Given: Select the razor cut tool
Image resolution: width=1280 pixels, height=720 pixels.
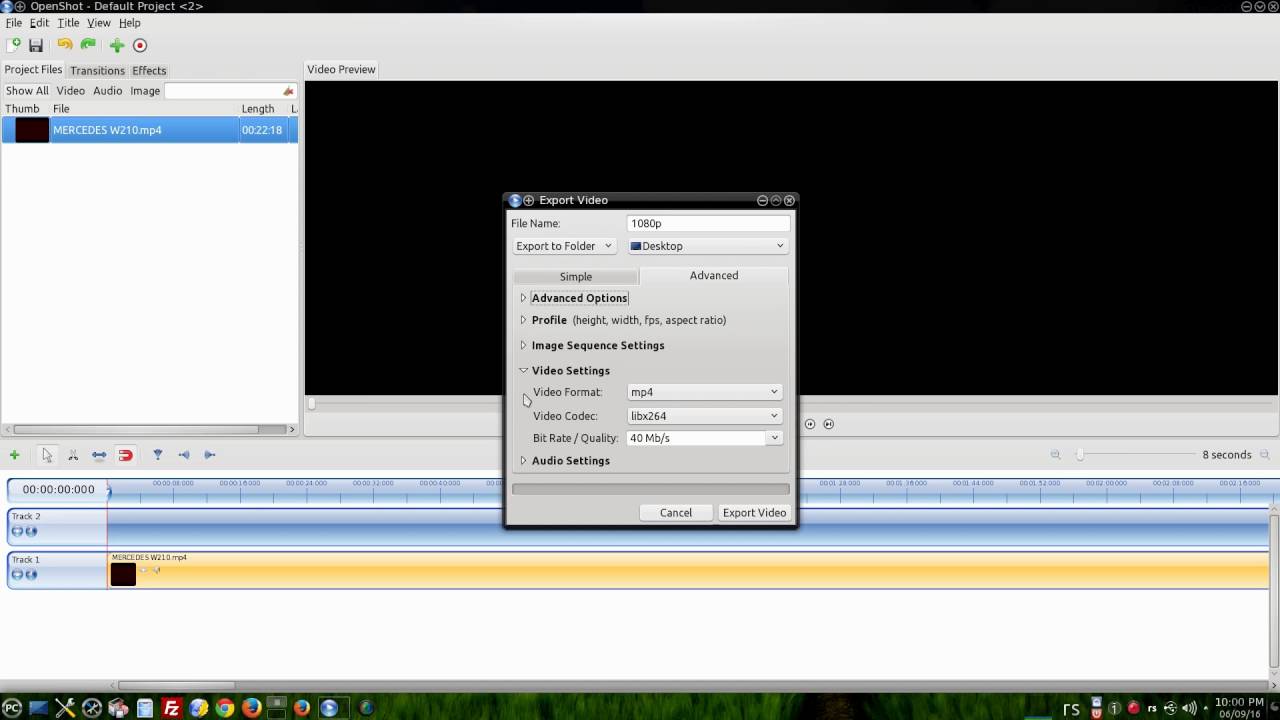Looking at the screenshot, I should pos(73,455).
